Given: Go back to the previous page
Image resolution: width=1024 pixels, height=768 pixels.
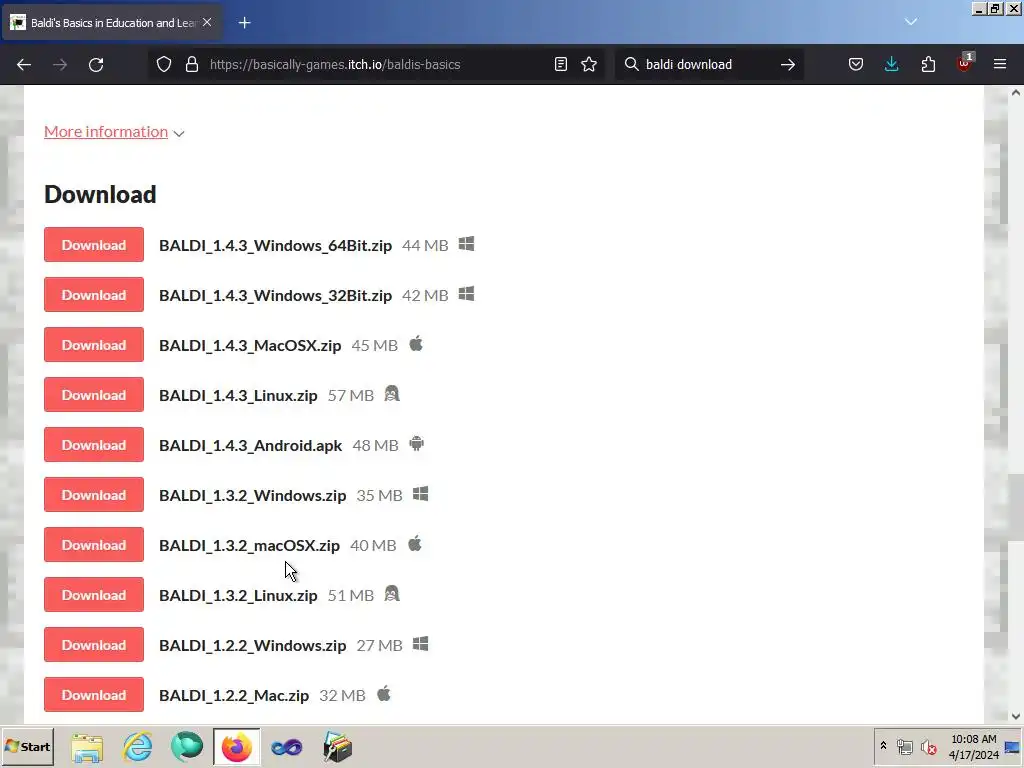Looking at the screenshot, I should click(24, 65).
